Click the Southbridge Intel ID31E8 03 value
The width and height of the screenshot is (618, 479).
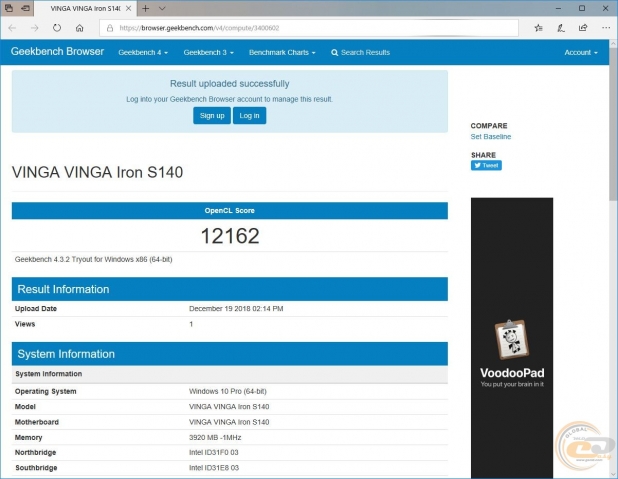coord(214,468)
